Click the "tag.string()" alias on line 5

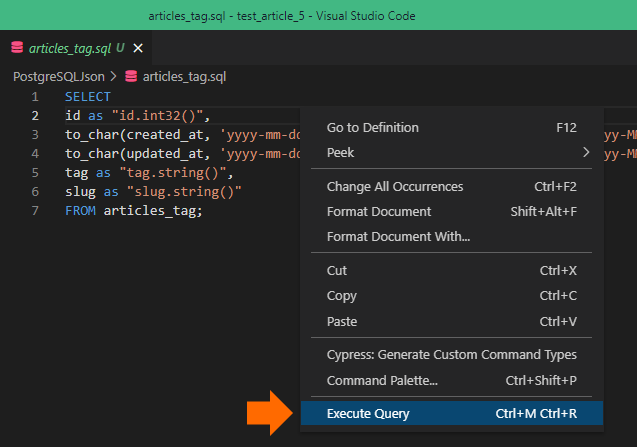[173, 173]
